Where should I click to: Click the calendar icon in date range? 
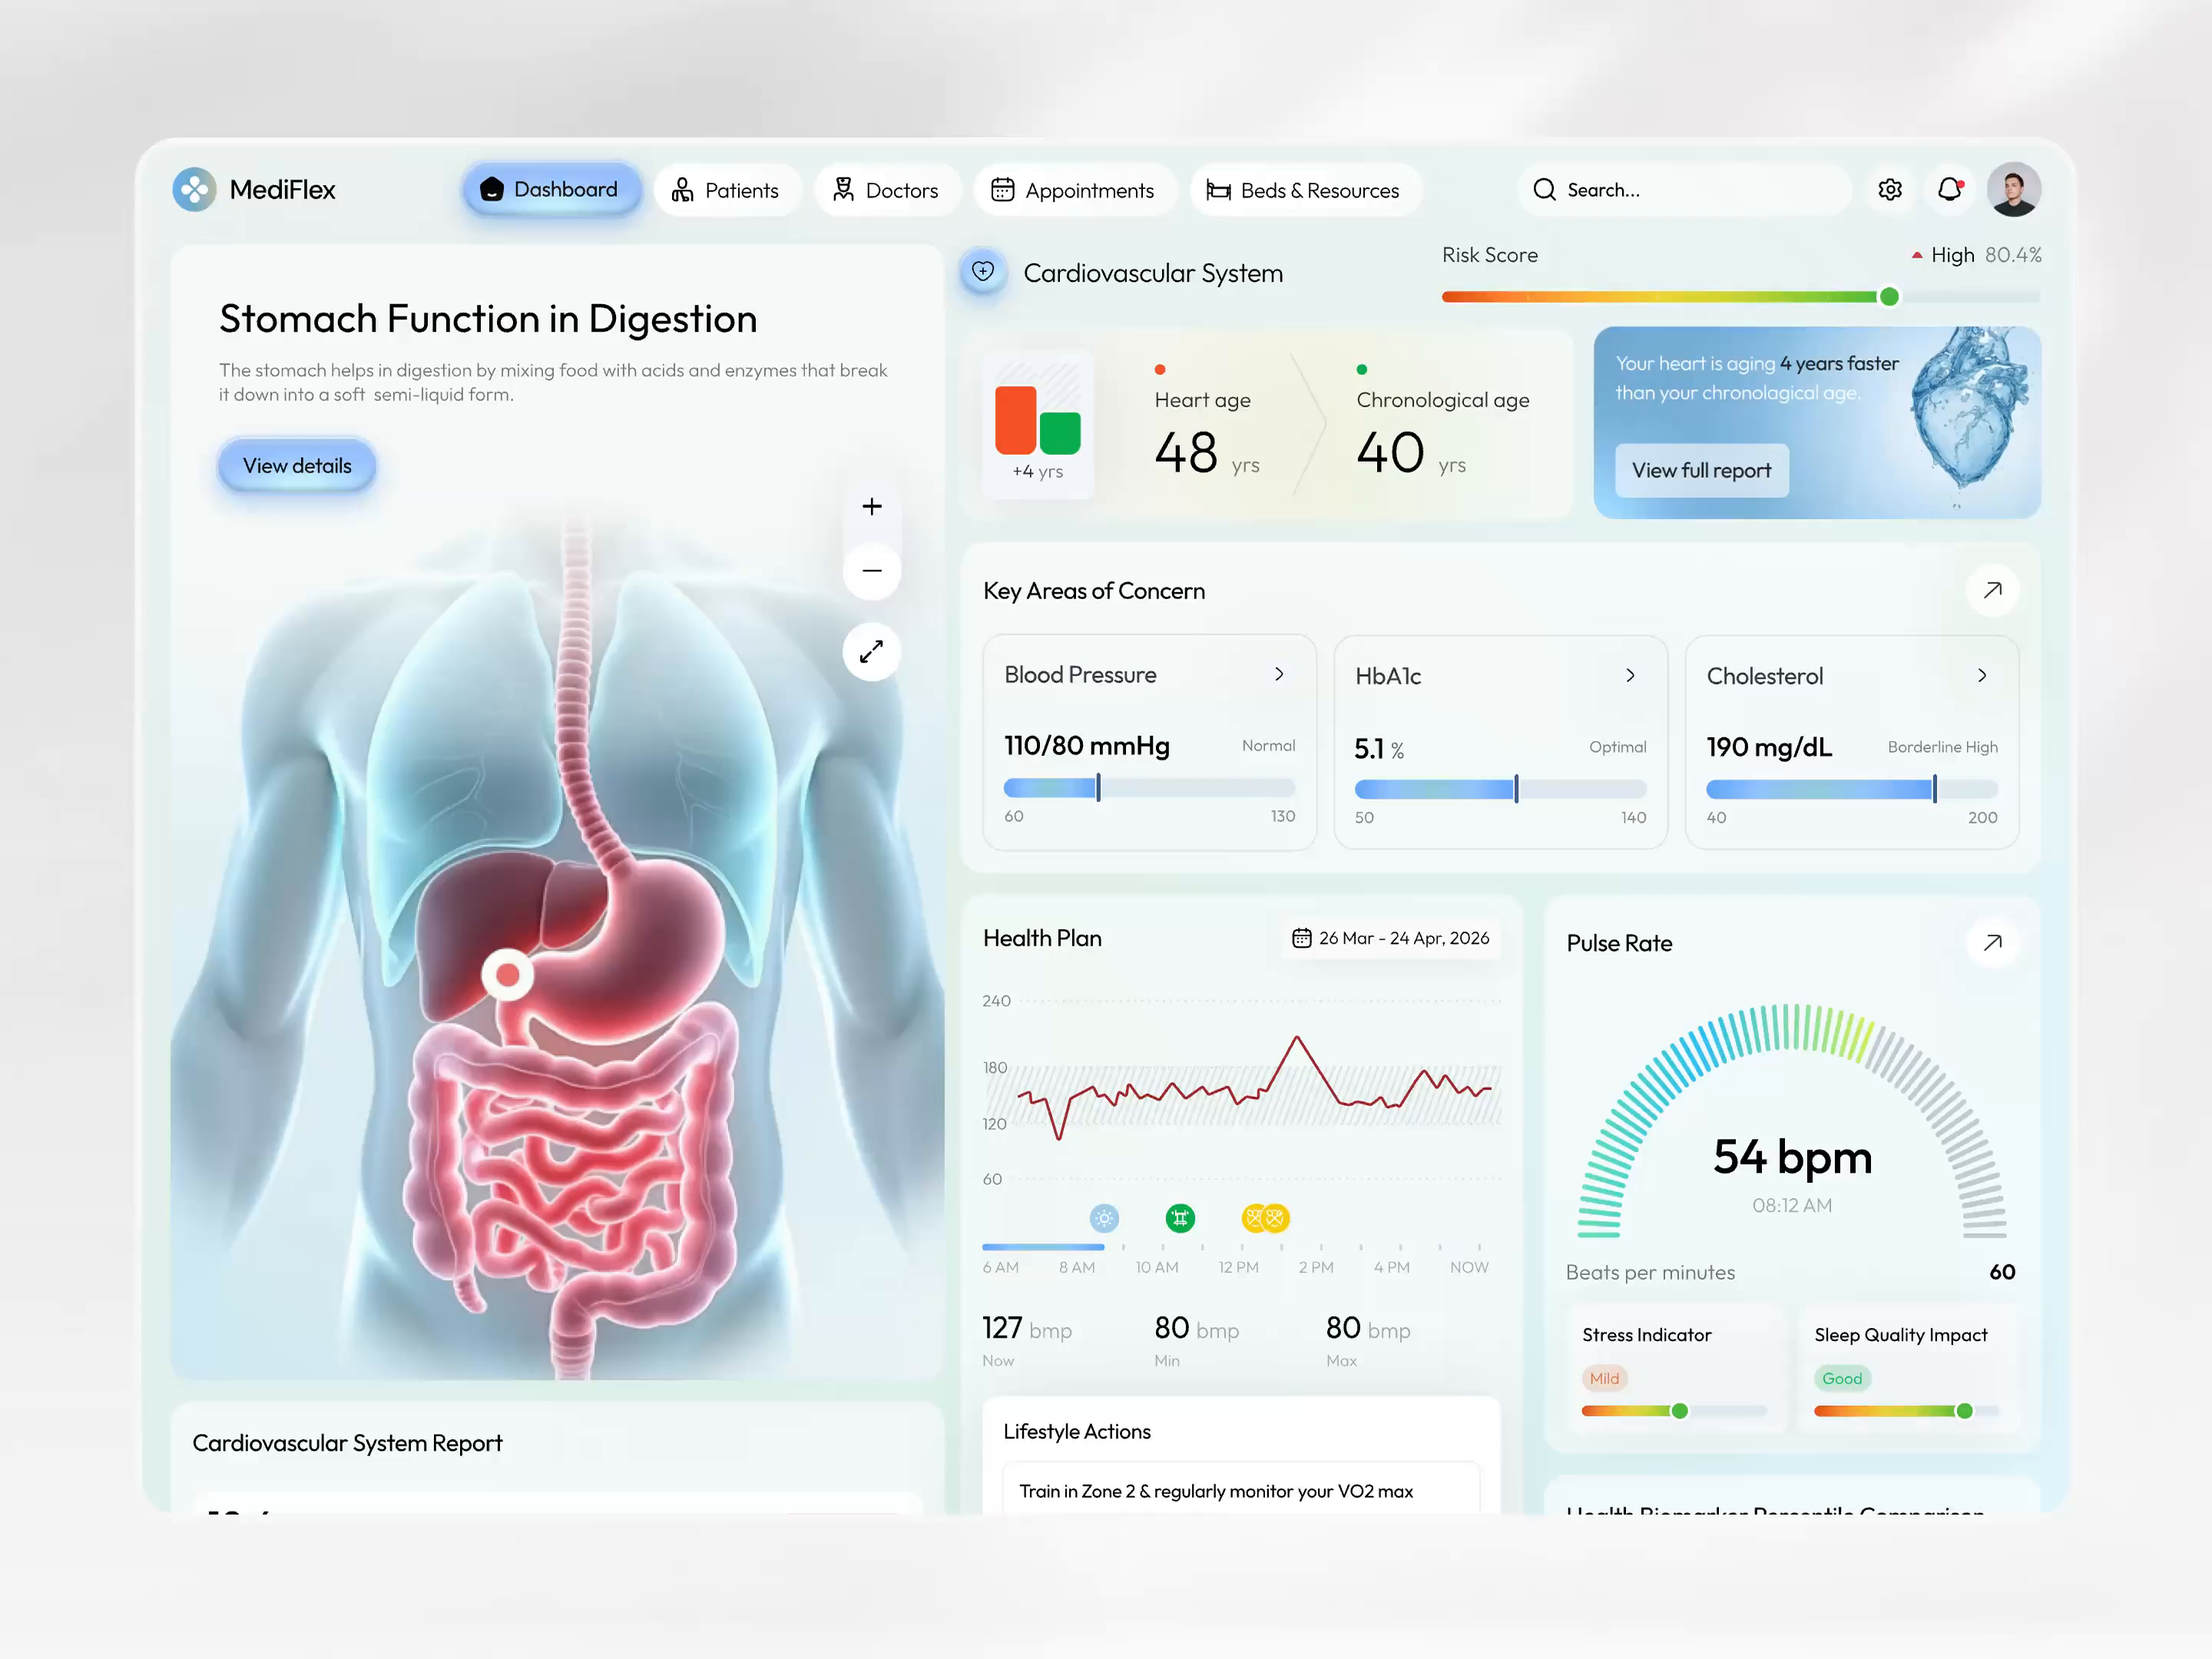coord(1301,938)
